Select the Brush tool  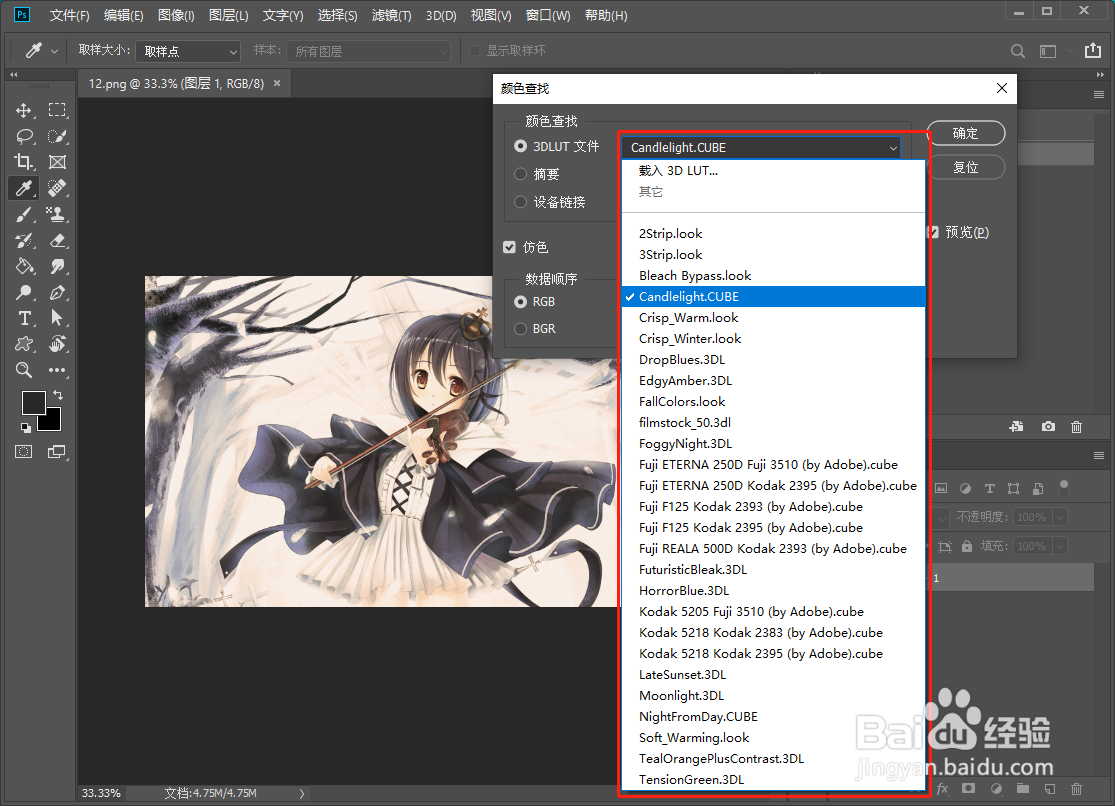23,214
